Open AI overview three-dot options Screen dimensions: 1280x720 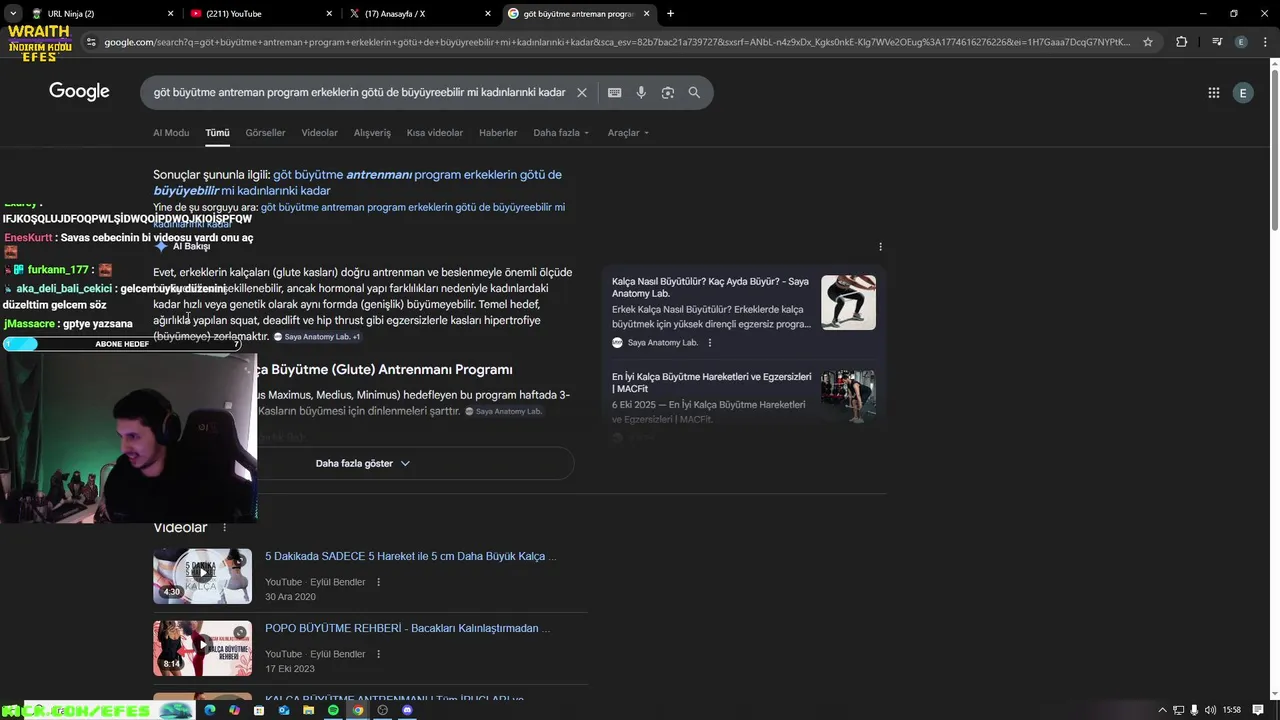pyautogui.click(x=880, y=247)
